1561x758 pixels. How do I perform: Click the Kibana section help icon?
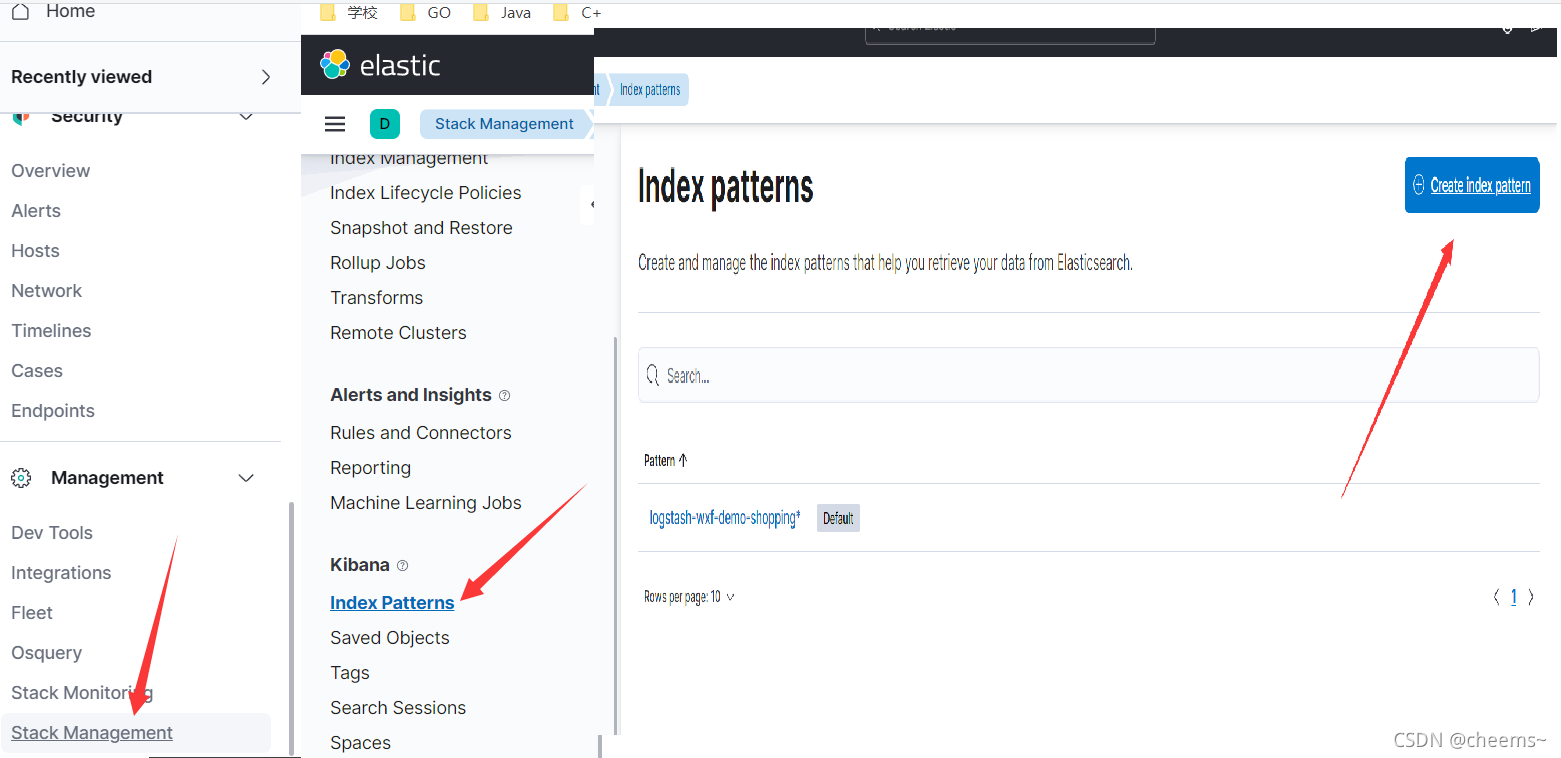click(x=402, y=566)
